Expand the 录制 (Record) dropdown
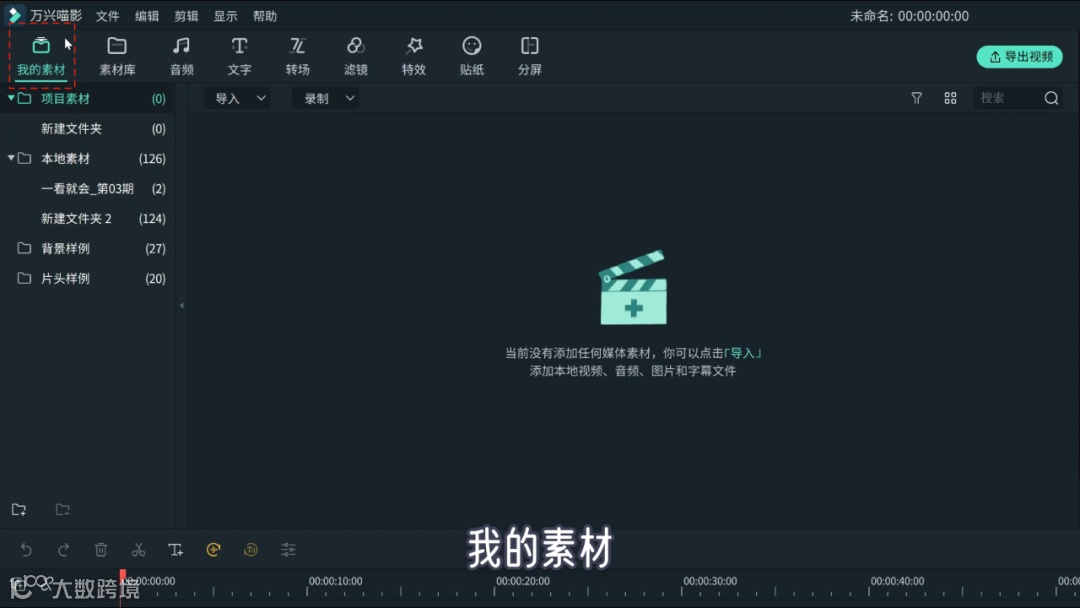This screenshot has height=608, width=1080. tap(349, 98)
